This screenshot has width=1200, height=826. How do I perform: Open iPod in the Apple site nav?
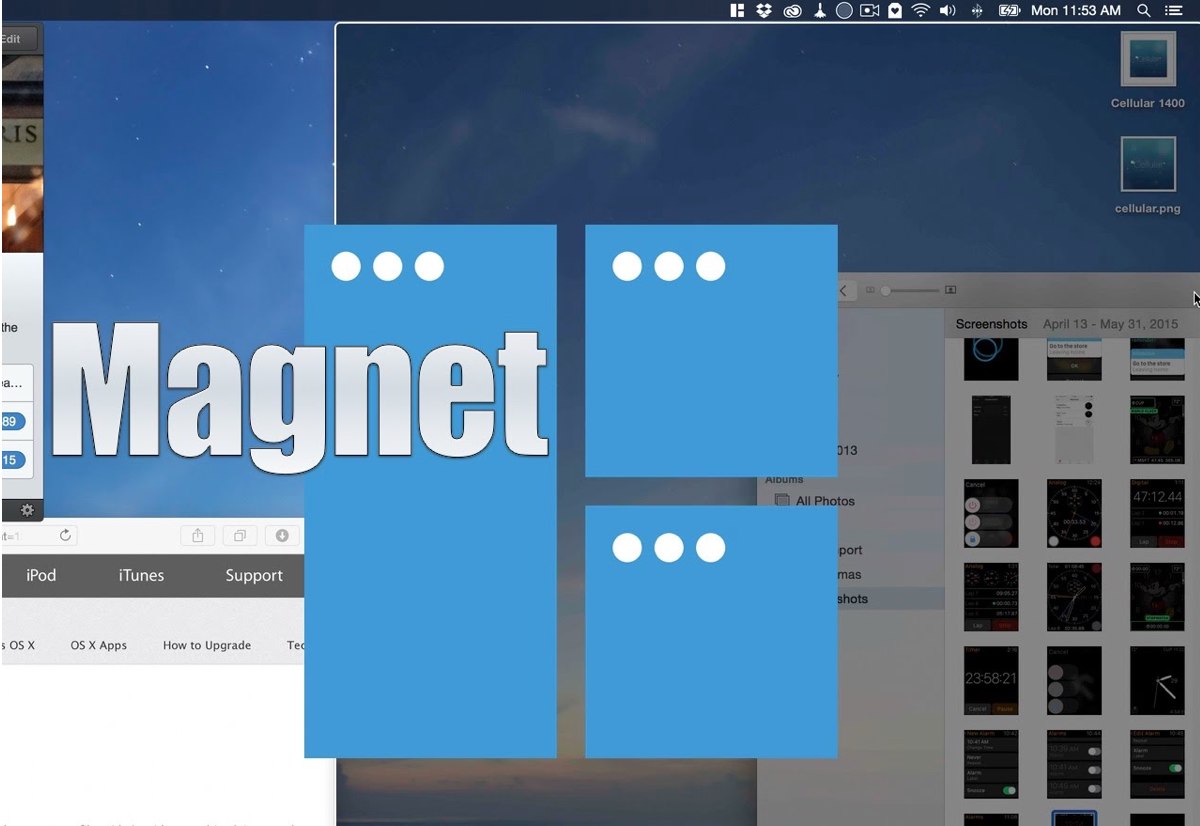(41, 575)
